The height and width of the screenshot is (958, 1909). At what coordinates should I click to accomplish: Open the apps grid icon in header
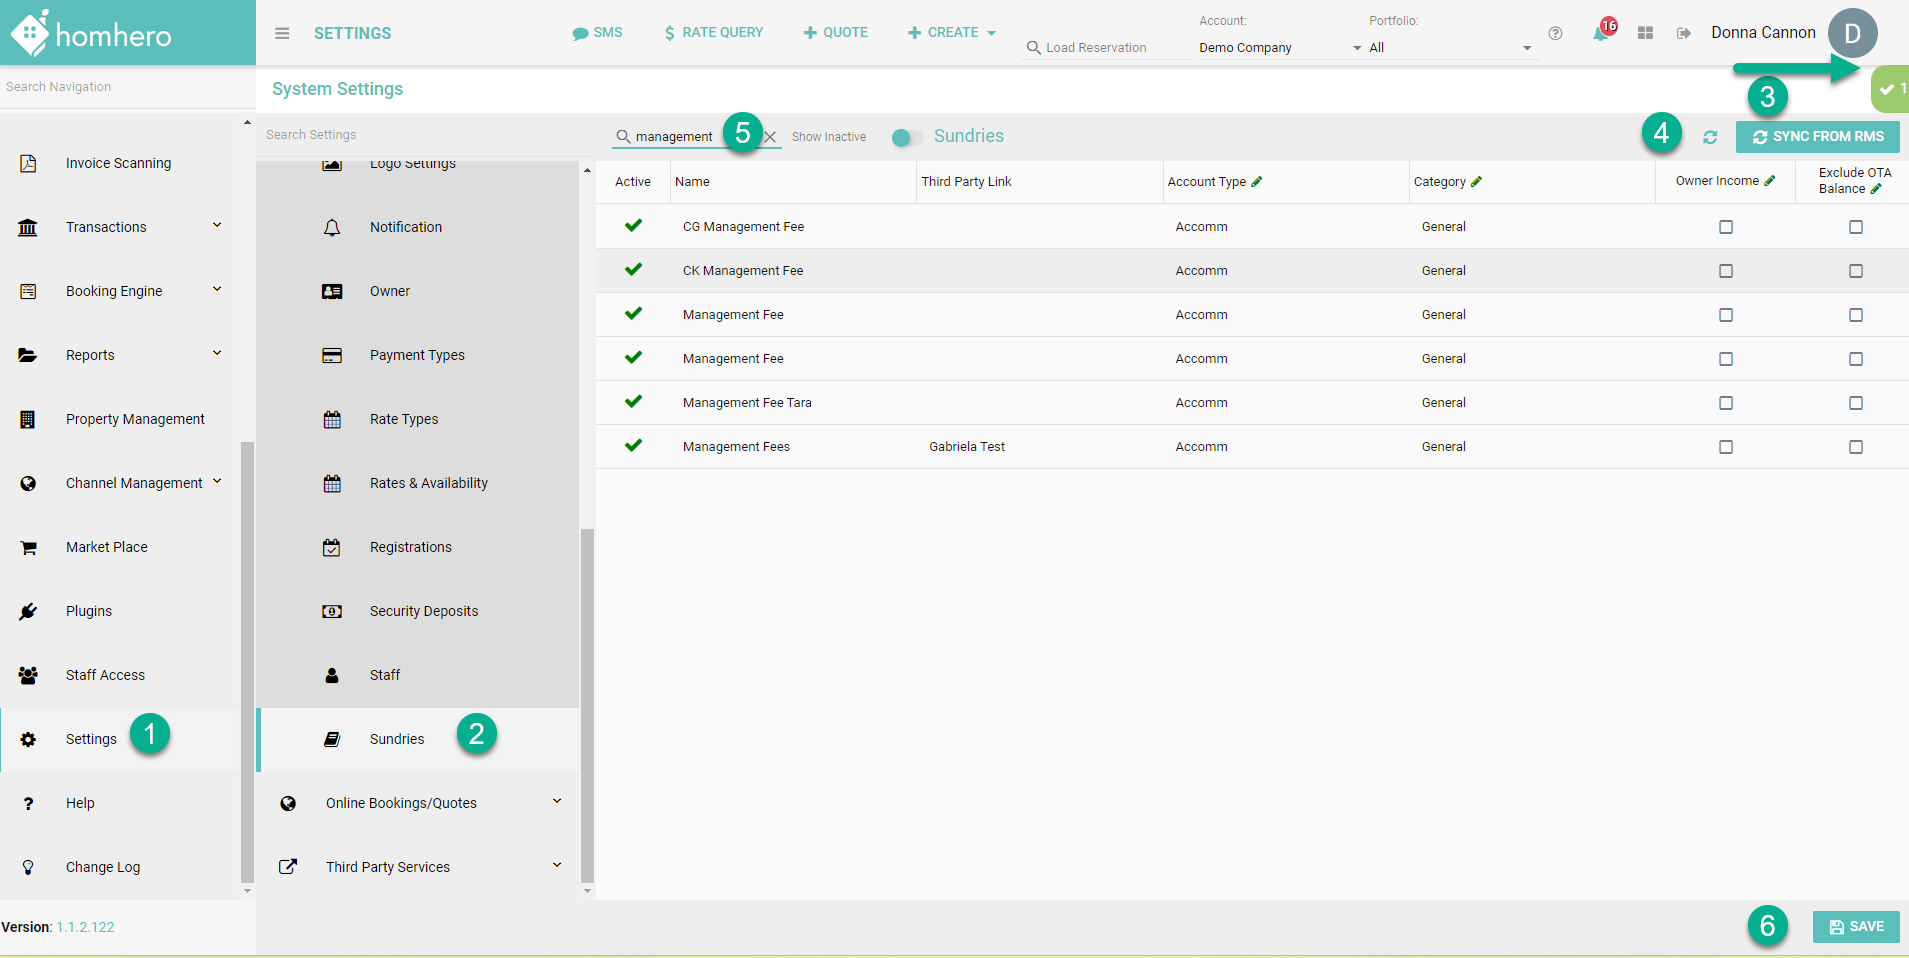[x=1645, y=33]
